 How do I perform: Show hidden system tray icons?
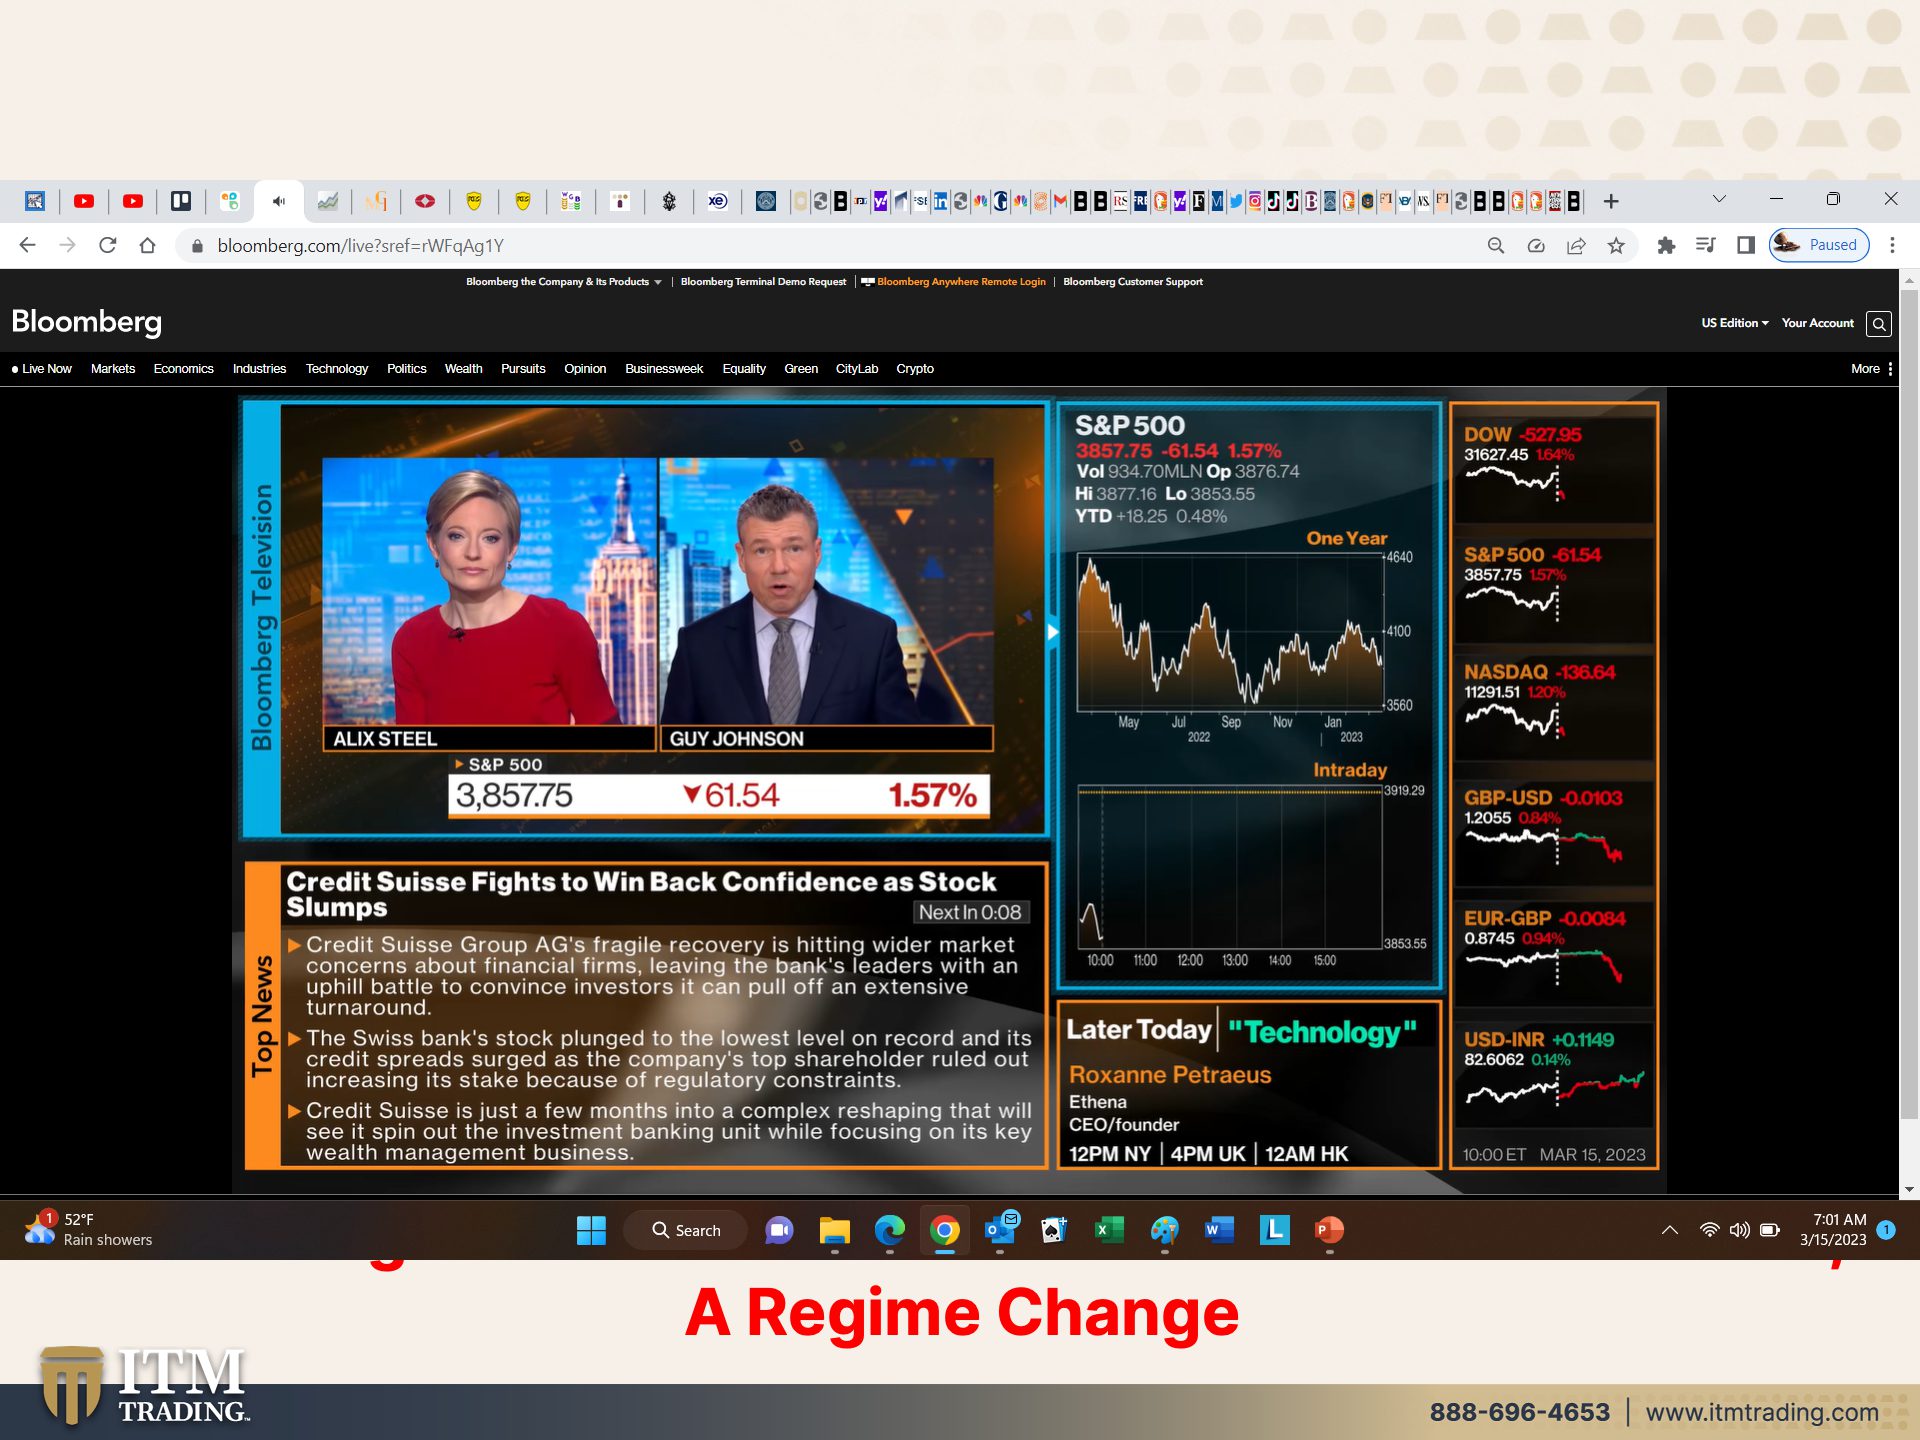pos(1670,1230)
